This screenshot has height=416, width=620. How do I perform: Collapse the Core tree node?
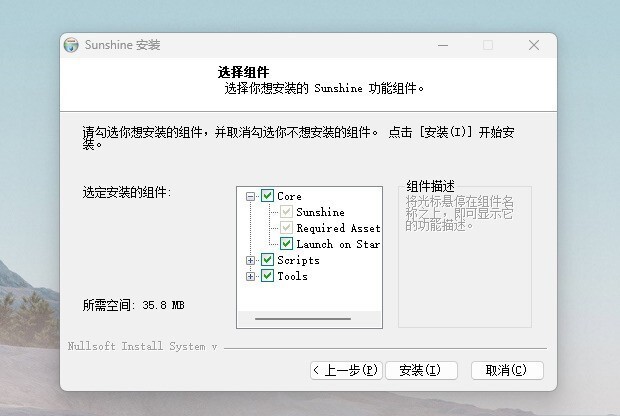(250, 196)
